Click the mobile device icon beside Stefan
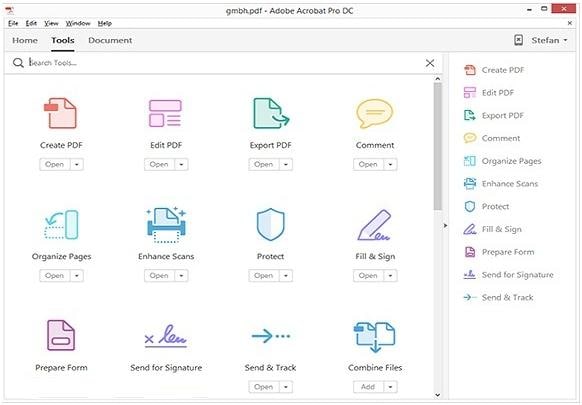 pyautogui.click(x=519, y=40)
